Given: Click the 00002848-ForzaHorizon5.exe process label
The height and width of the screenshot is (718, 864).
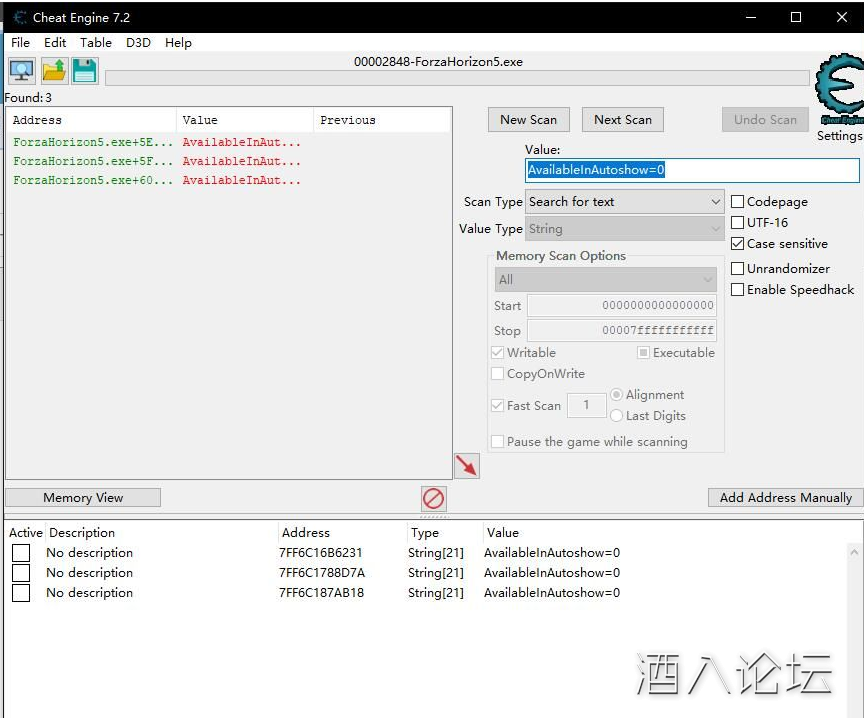Looking at the screenshot, I should [x=438, y=62].
